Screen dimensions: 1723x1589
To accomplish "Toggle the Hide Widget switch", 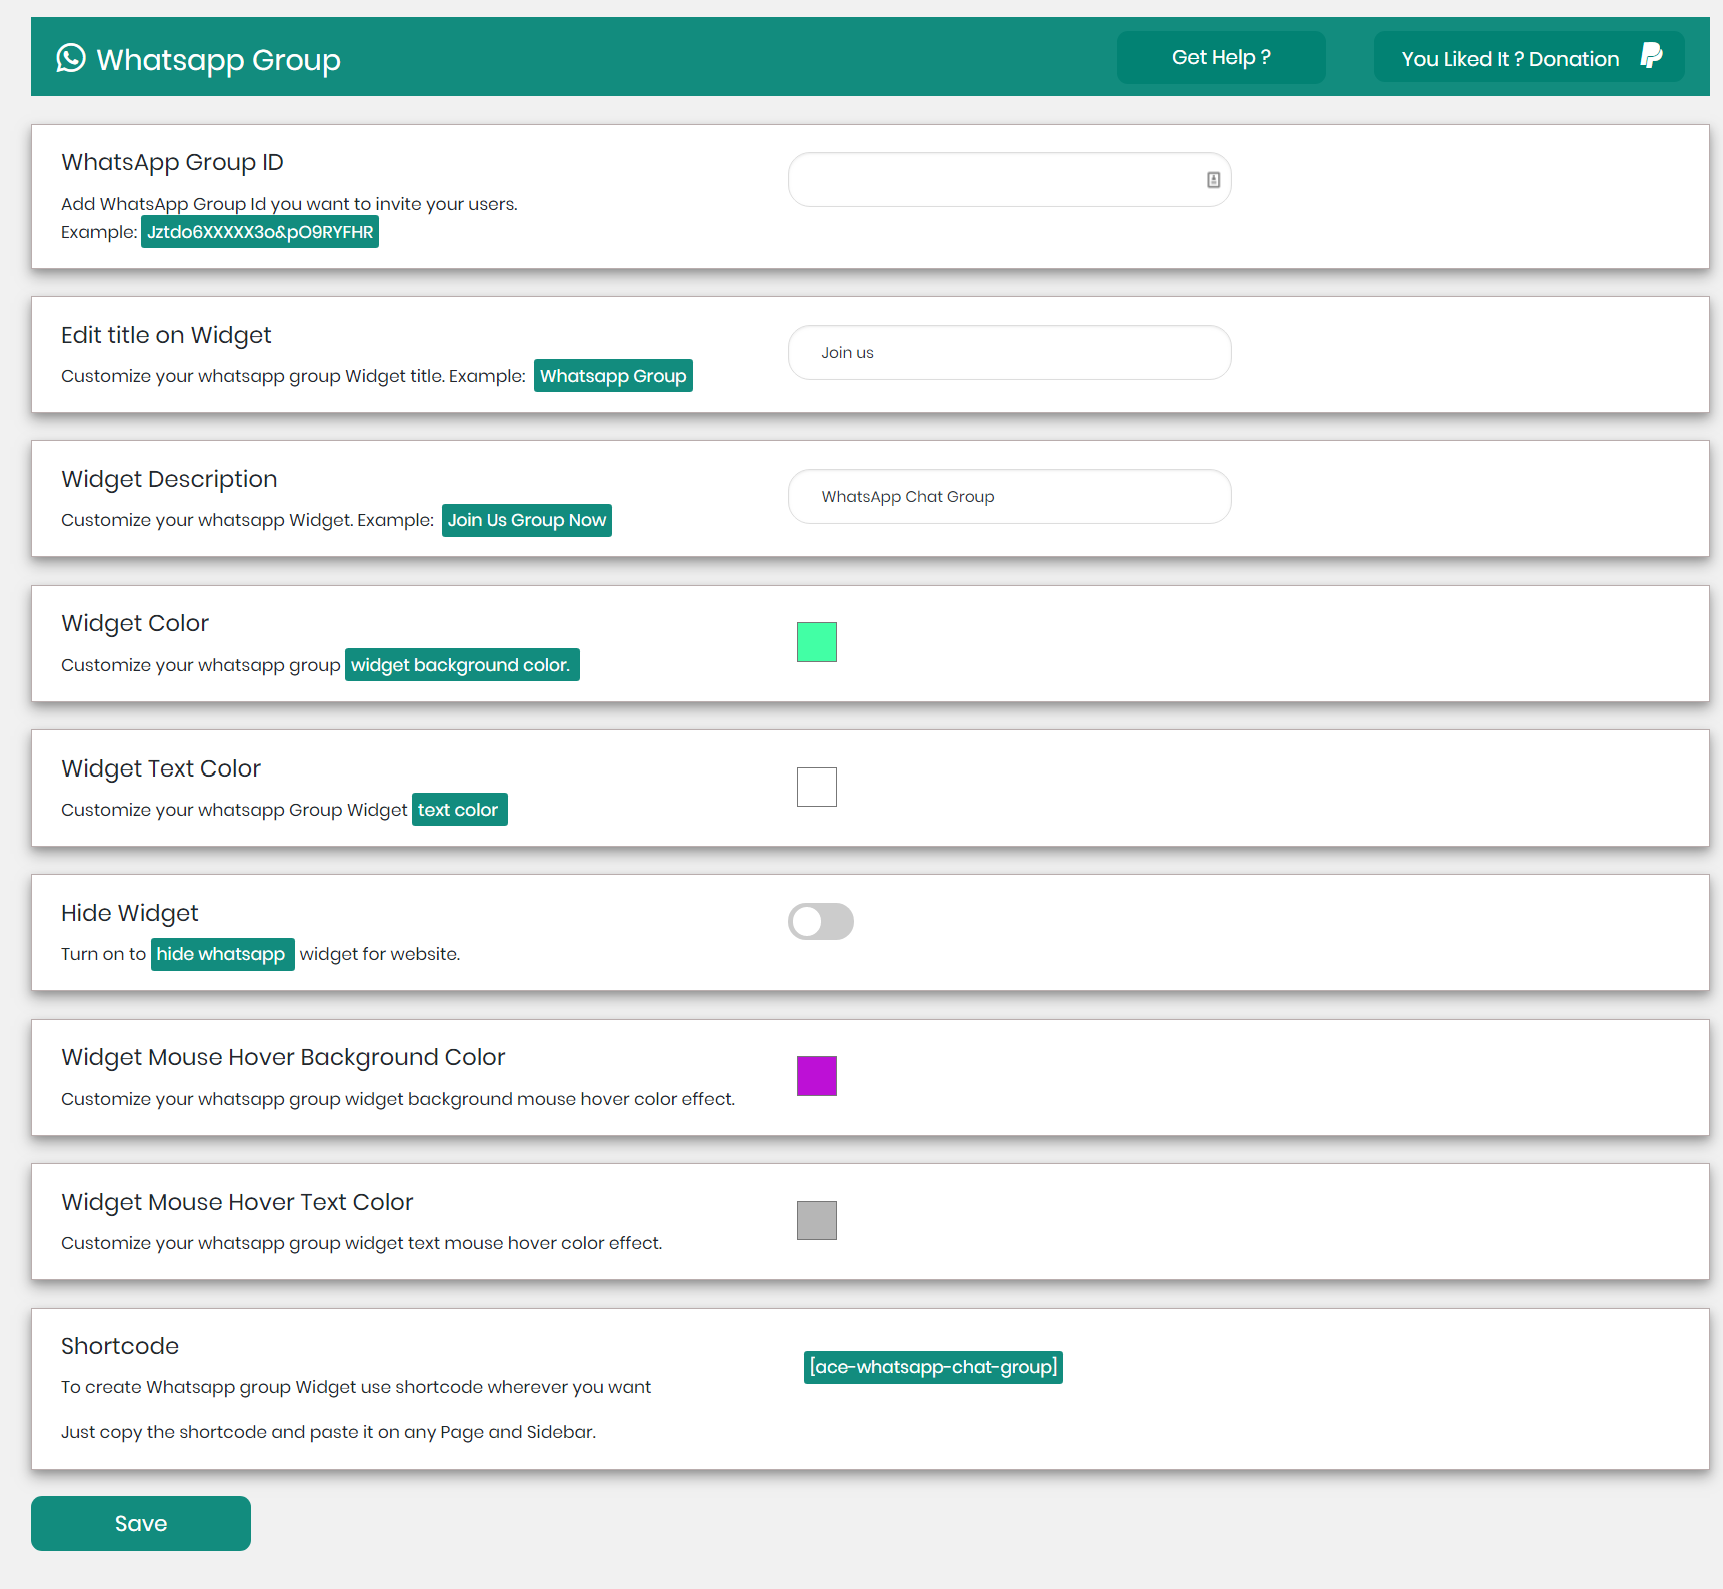I will [821, 921].
